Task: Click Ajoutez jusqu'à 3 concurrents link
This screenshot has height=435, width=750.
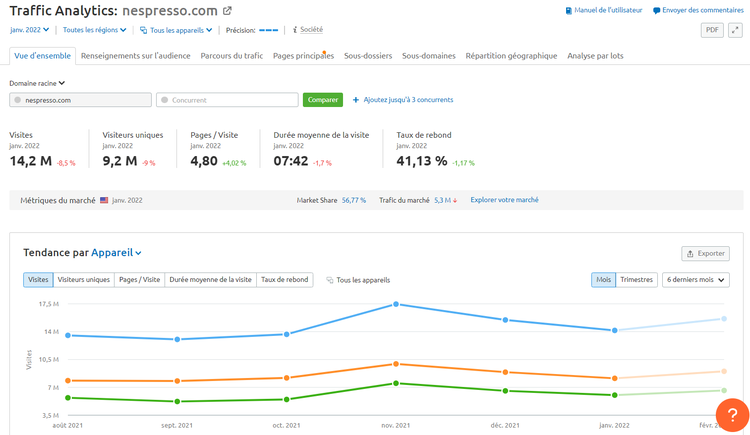Action: [408, 100]
